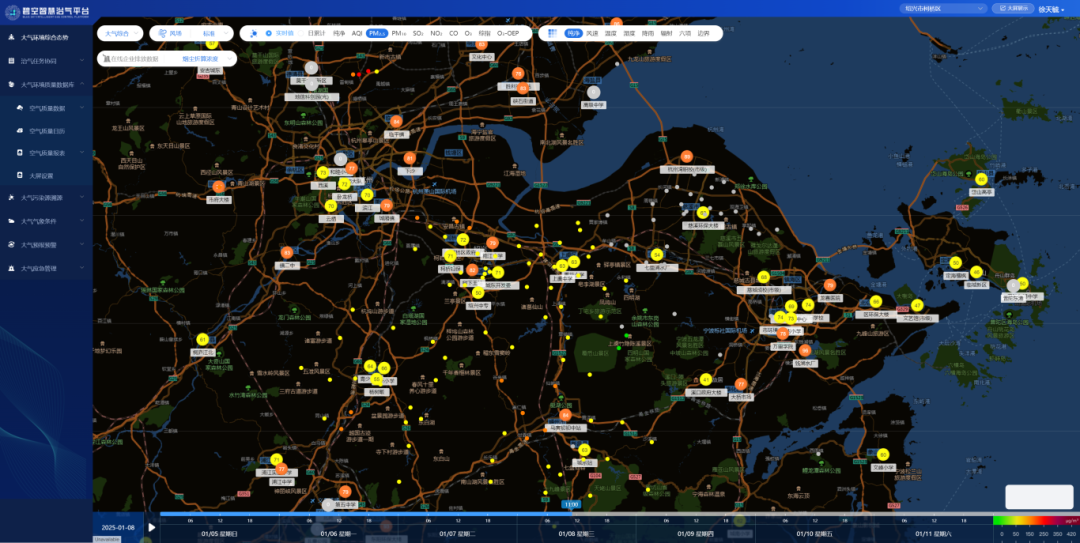Viewport: 1080px width, 543px height.
Task: Expand the 空气质量数据 submenu chevron
Action: (82, 108)
